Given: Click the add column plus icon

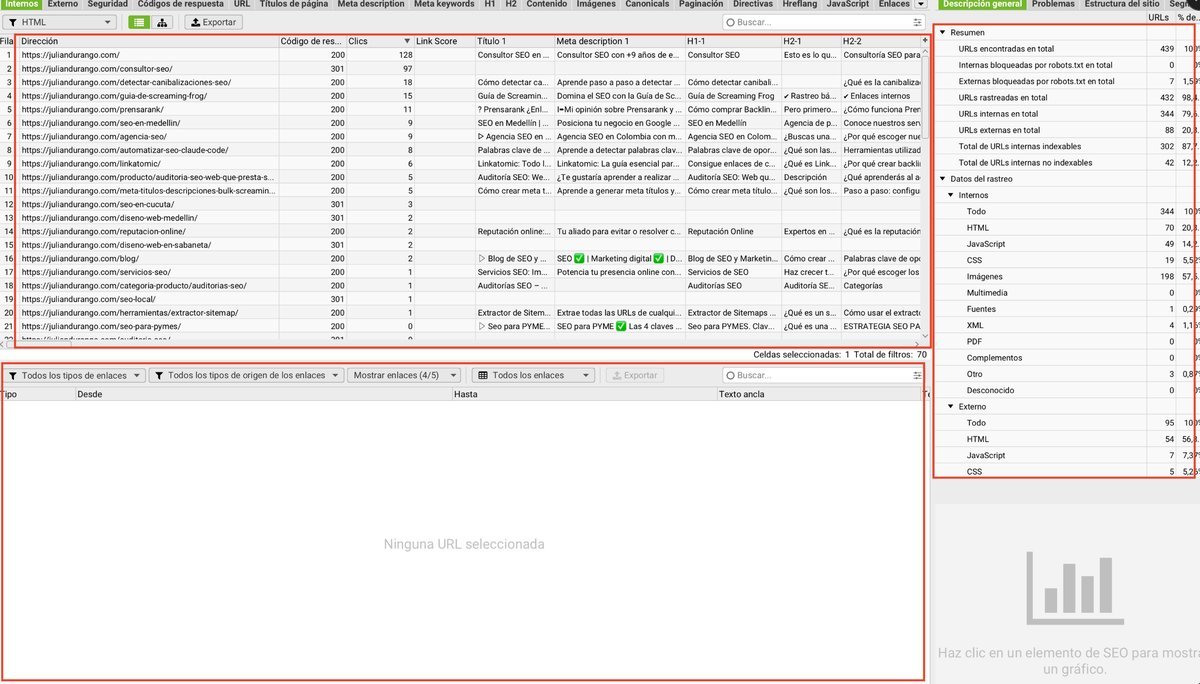Looking at the screenshot, I should pos(925,41).
